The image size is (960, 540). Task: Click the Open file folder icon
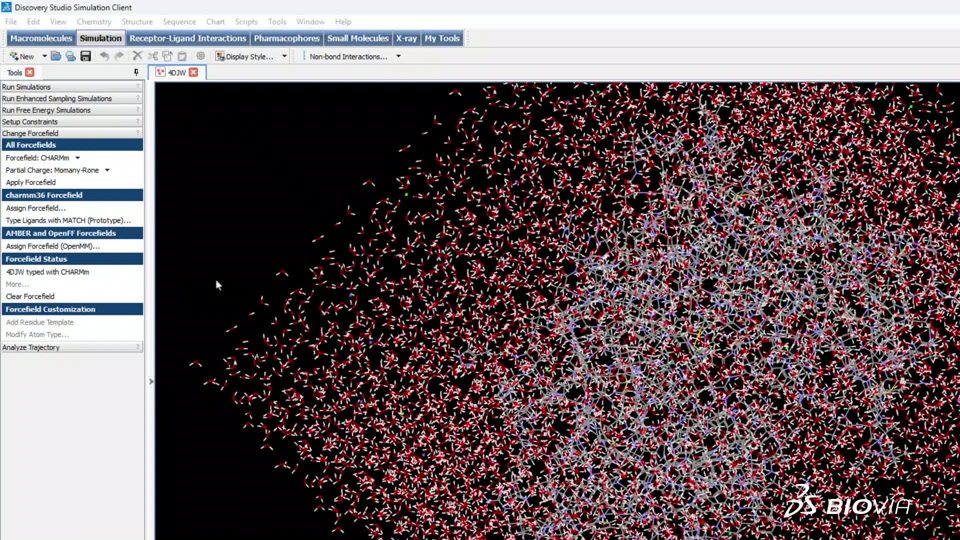point(56,56)
